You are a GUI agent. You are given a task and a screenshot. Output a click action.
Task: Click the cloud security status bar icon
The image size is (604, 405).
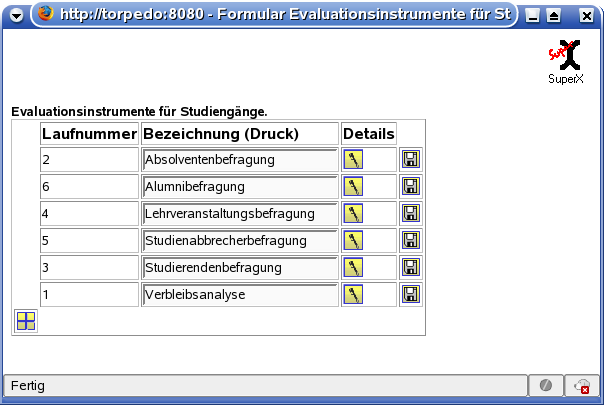point(582,386)
